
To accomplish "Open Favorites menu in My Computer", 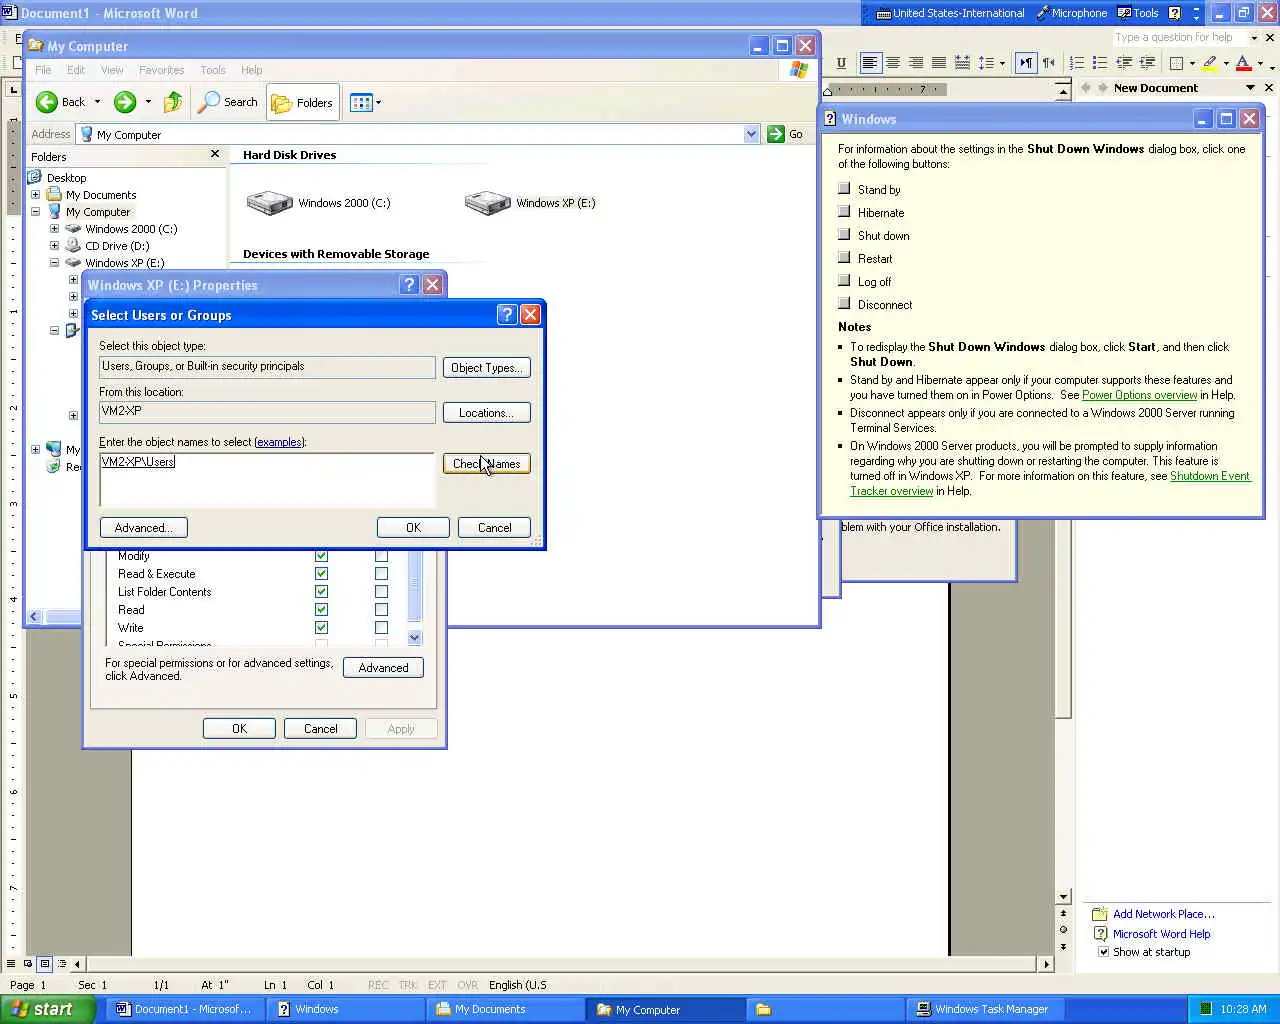I will pos(162,70).
